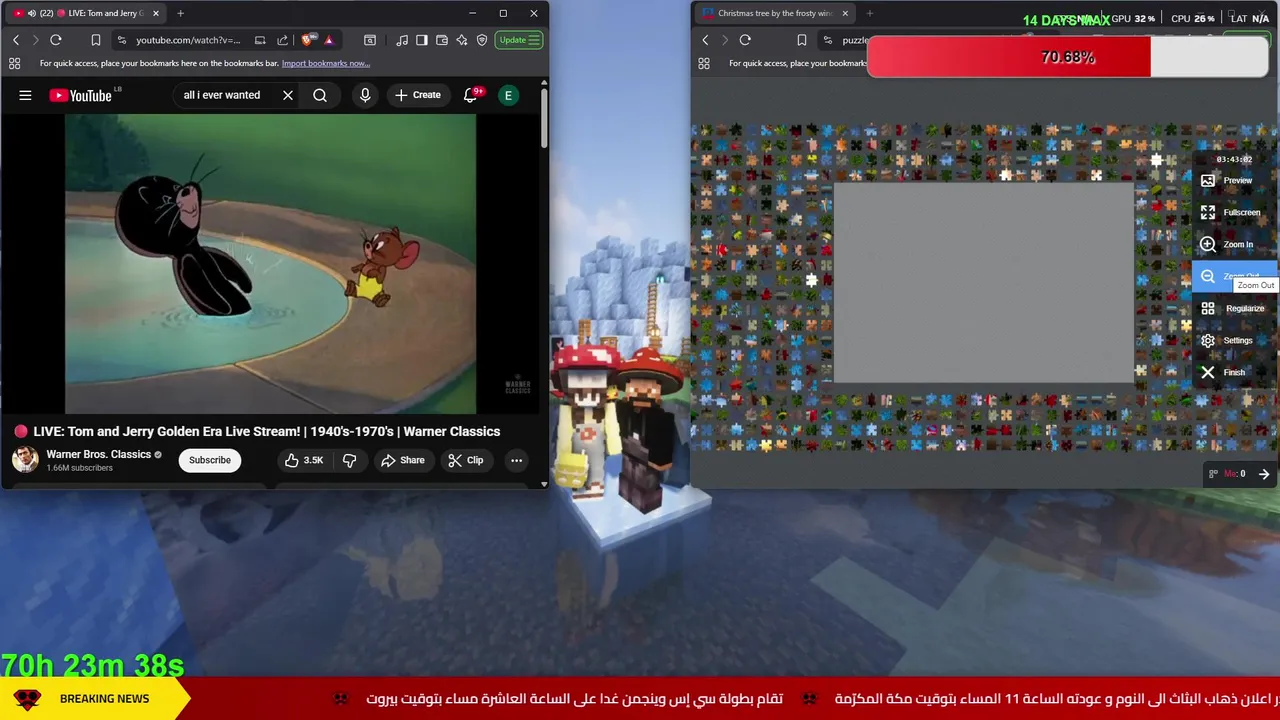Click the YouTube search magnifier button

click(320, 95)
